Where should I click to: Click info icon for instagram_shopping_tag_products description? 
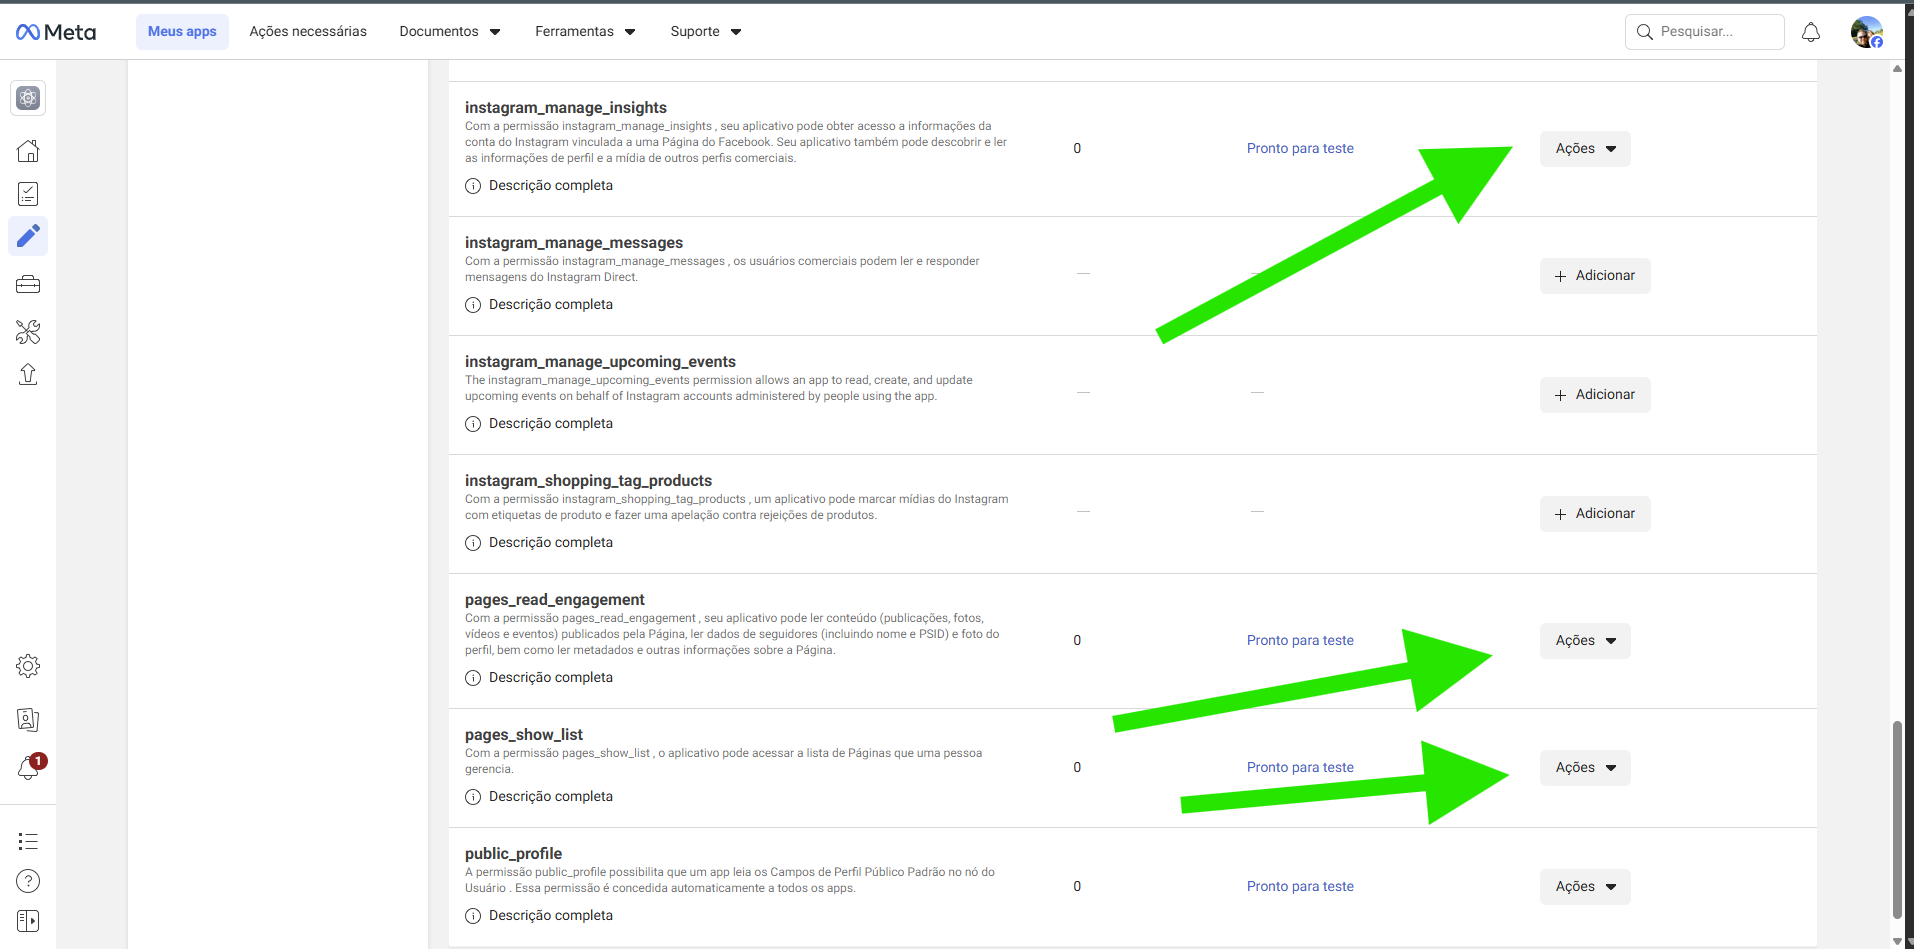tap(473, 543)
